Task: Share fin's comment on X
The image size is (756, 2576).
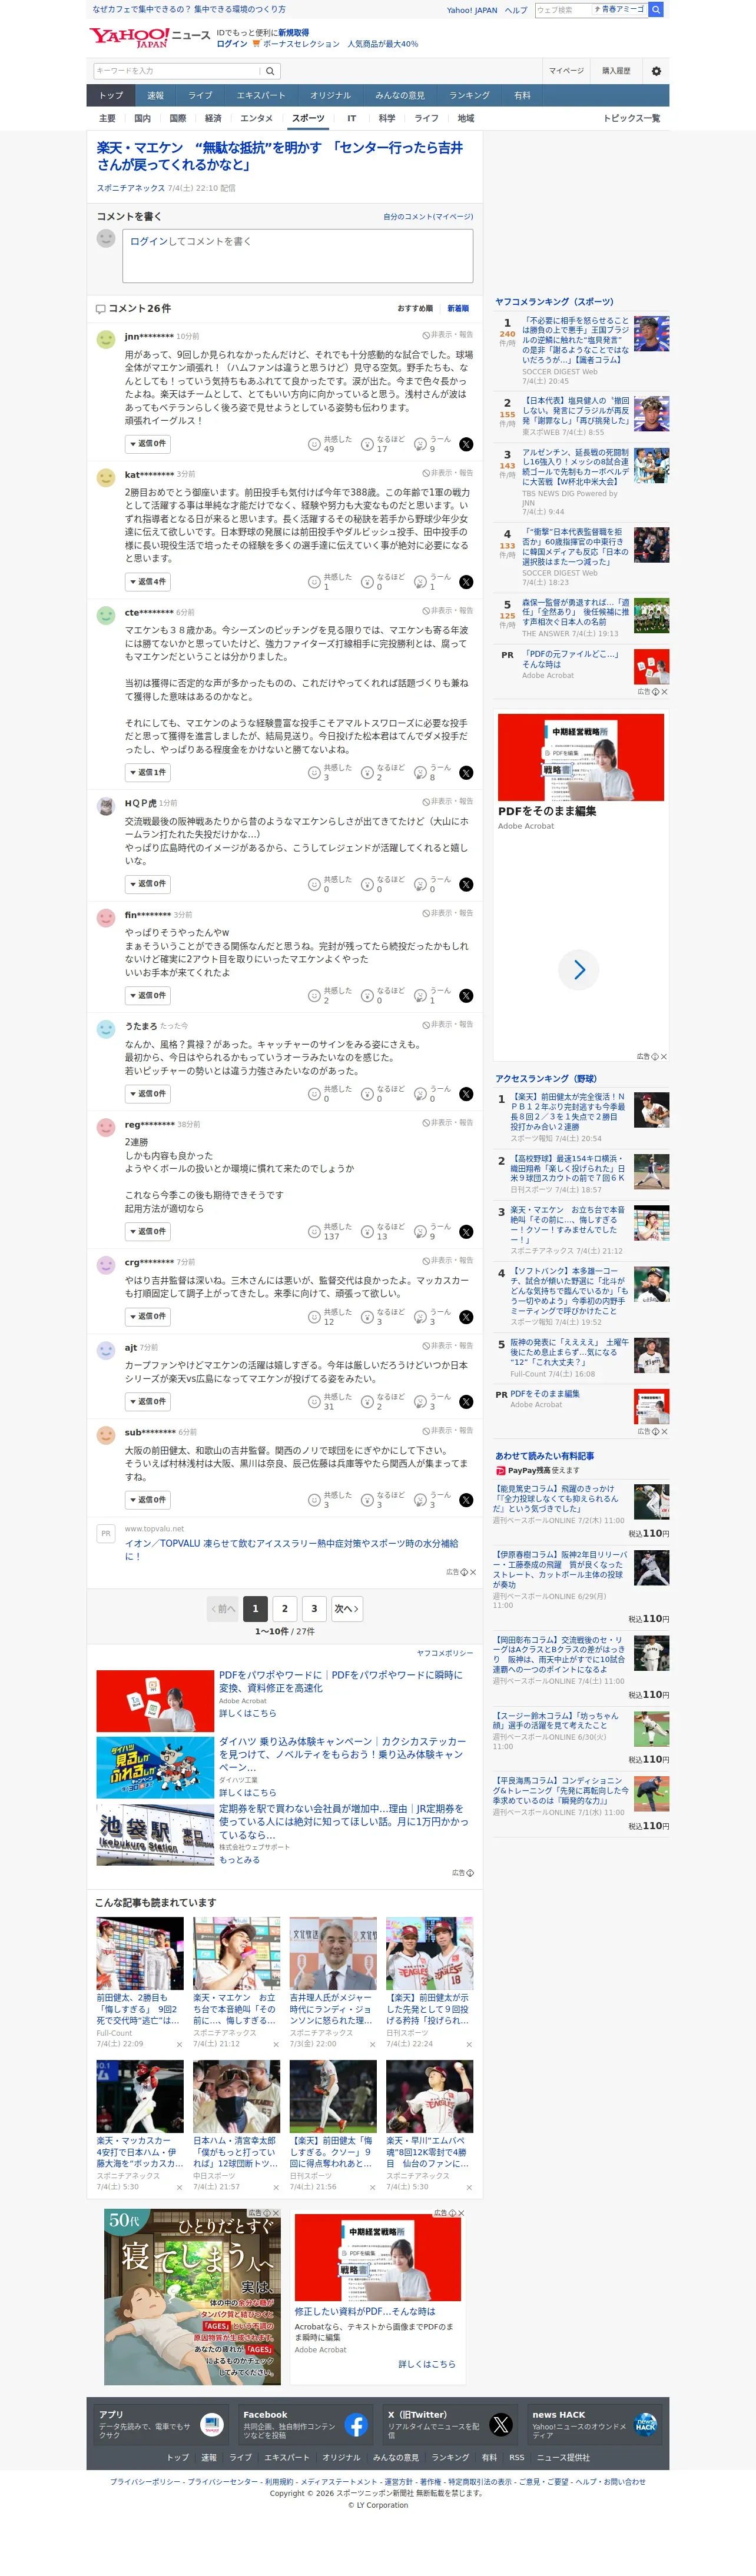Action: click(x=466, y=996)
